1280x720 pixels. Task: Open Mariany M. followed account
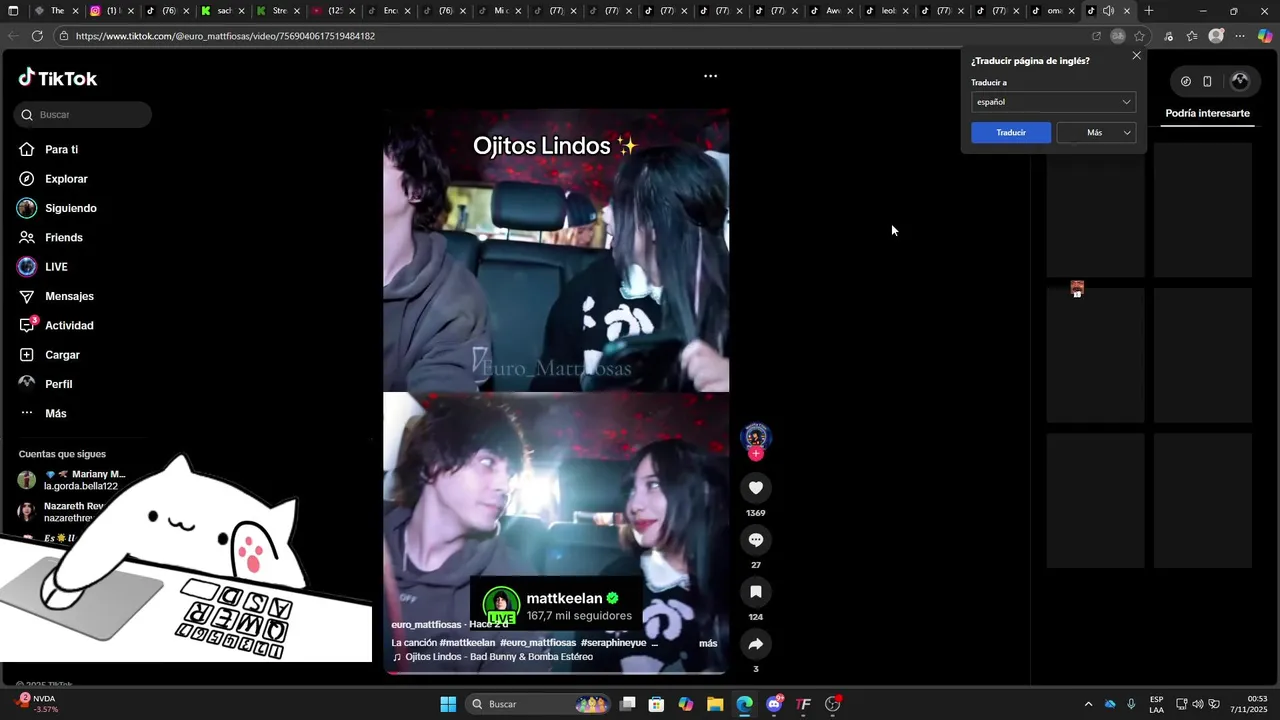click(70, 480)
